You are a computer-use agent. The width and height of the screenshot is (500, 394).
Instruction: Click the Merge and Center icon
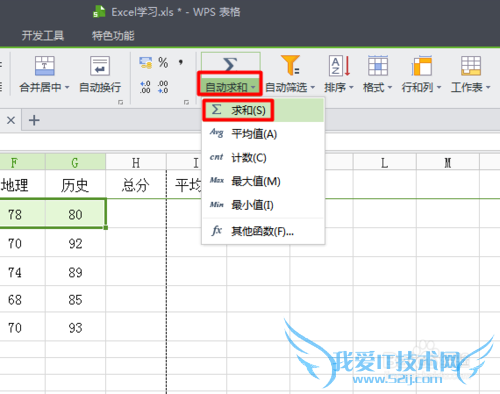[x=45, y=66]
